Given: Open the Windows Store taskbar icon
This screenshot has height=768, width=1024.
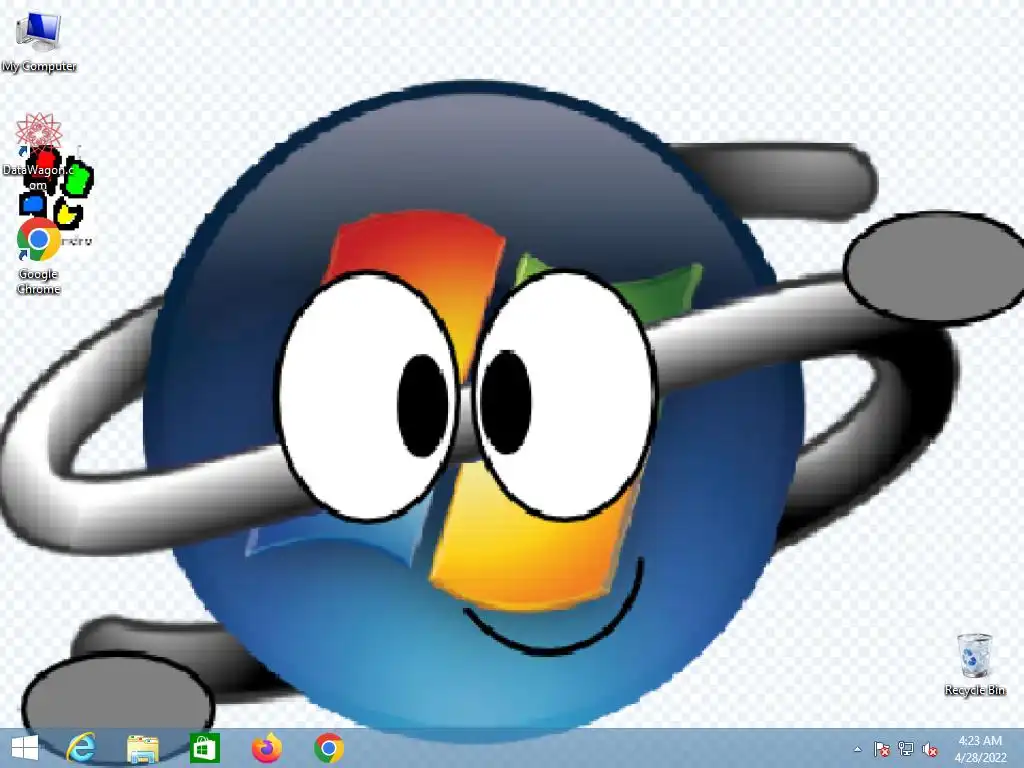Looking at the screenshot, I should click(x=204, y=748).
